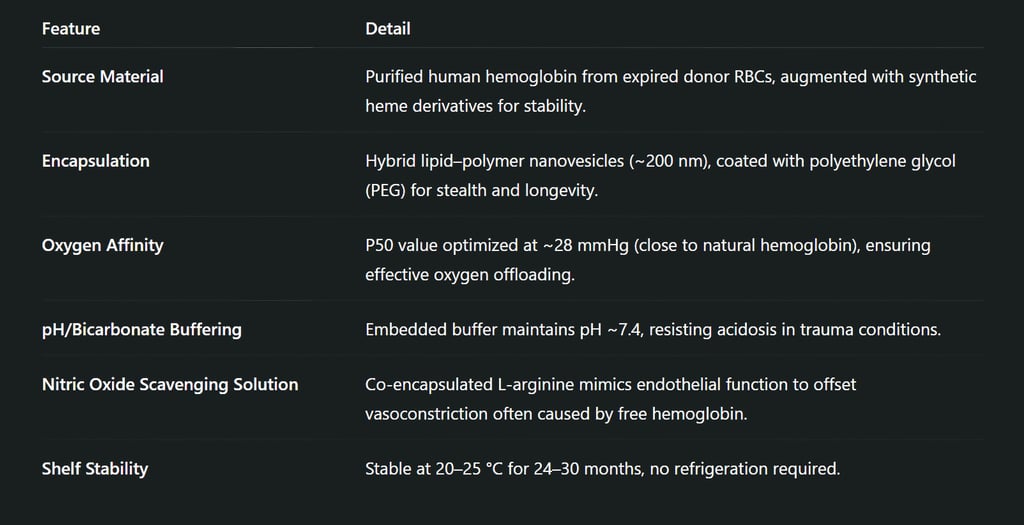Click the (PEG) stealth and longevity line
The height and width of the screenshot is (525, 1024).
point(481,190)
